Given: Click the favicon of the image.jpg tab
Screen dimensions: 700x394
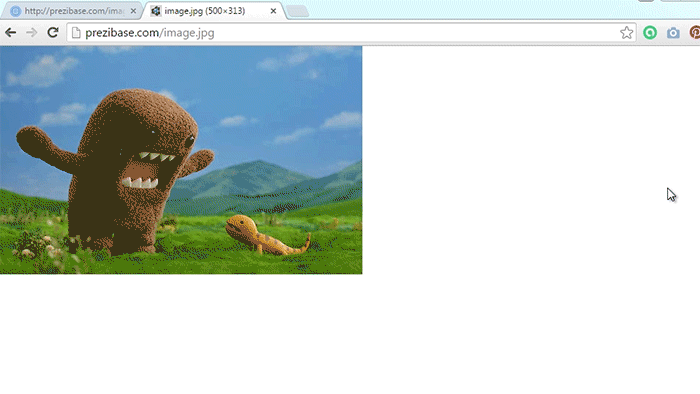Looking at the screenshot, I should (155, 11).
